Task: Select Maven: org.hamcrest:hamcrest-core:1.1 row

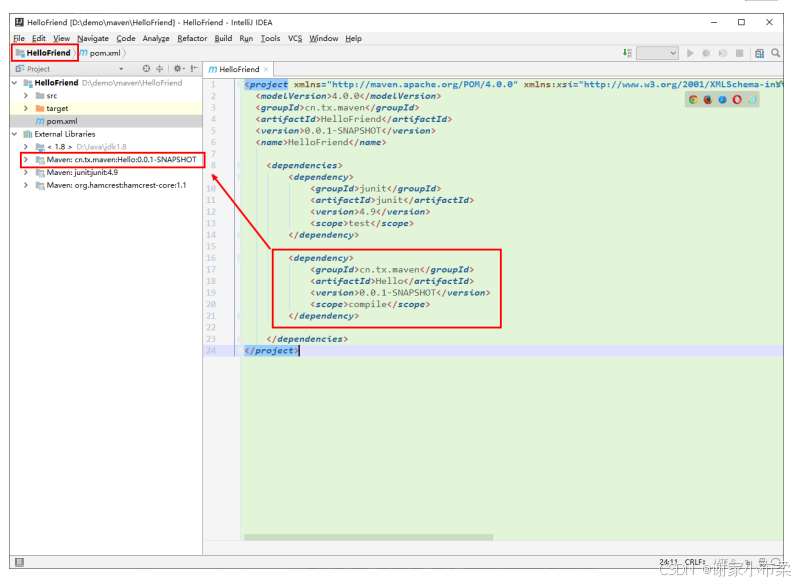Action: (106, 185)
